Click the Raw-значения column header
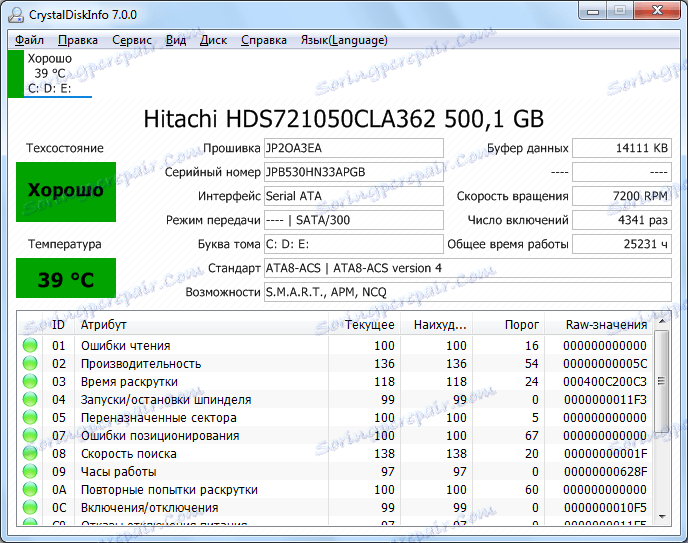The width and height of the screenshot is (688, 543). pyautogui.click(x=598, y=325)
